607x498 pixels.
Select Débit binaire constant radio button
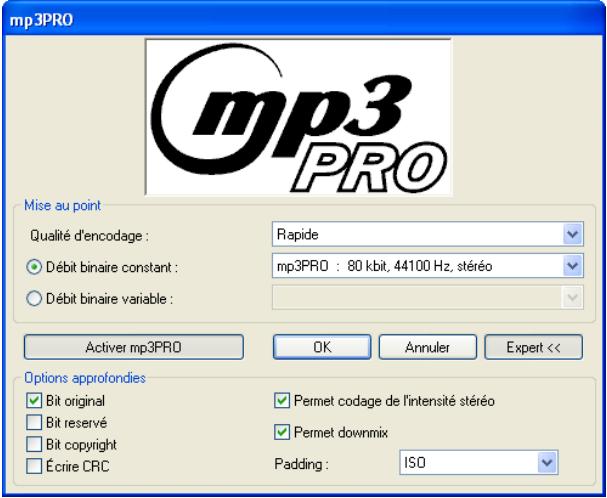[34, 267]
